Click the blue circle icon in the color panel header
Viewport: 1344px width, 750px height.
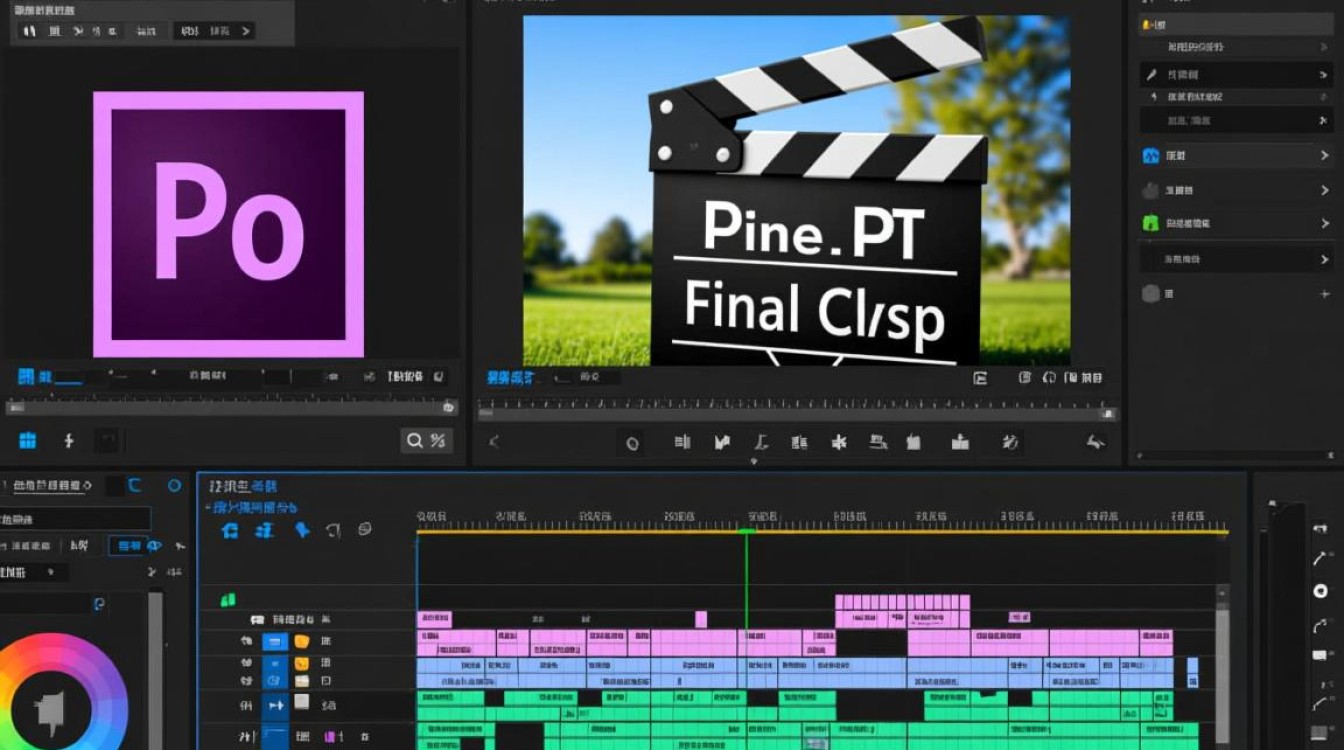point(175,486)
